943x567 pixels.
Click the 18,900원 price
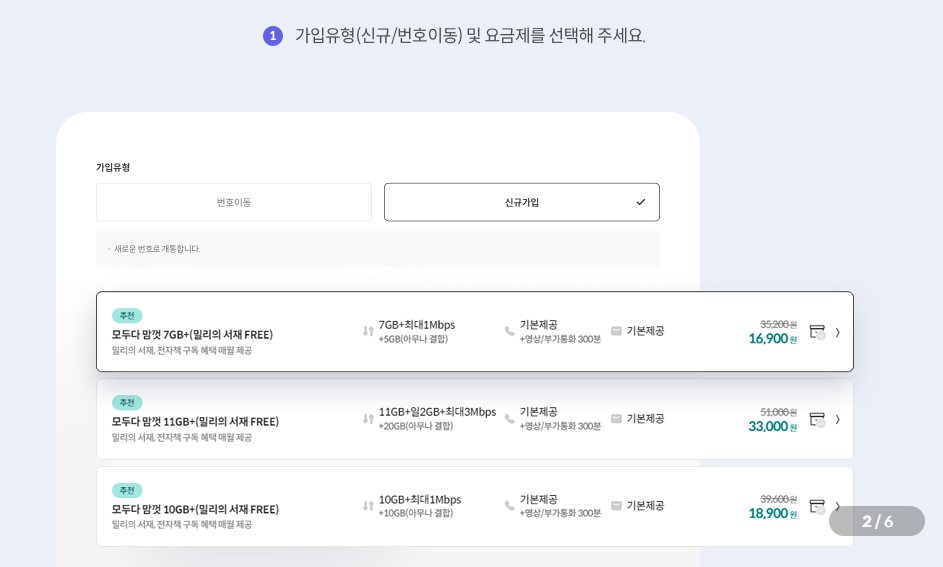coord(773,513)
